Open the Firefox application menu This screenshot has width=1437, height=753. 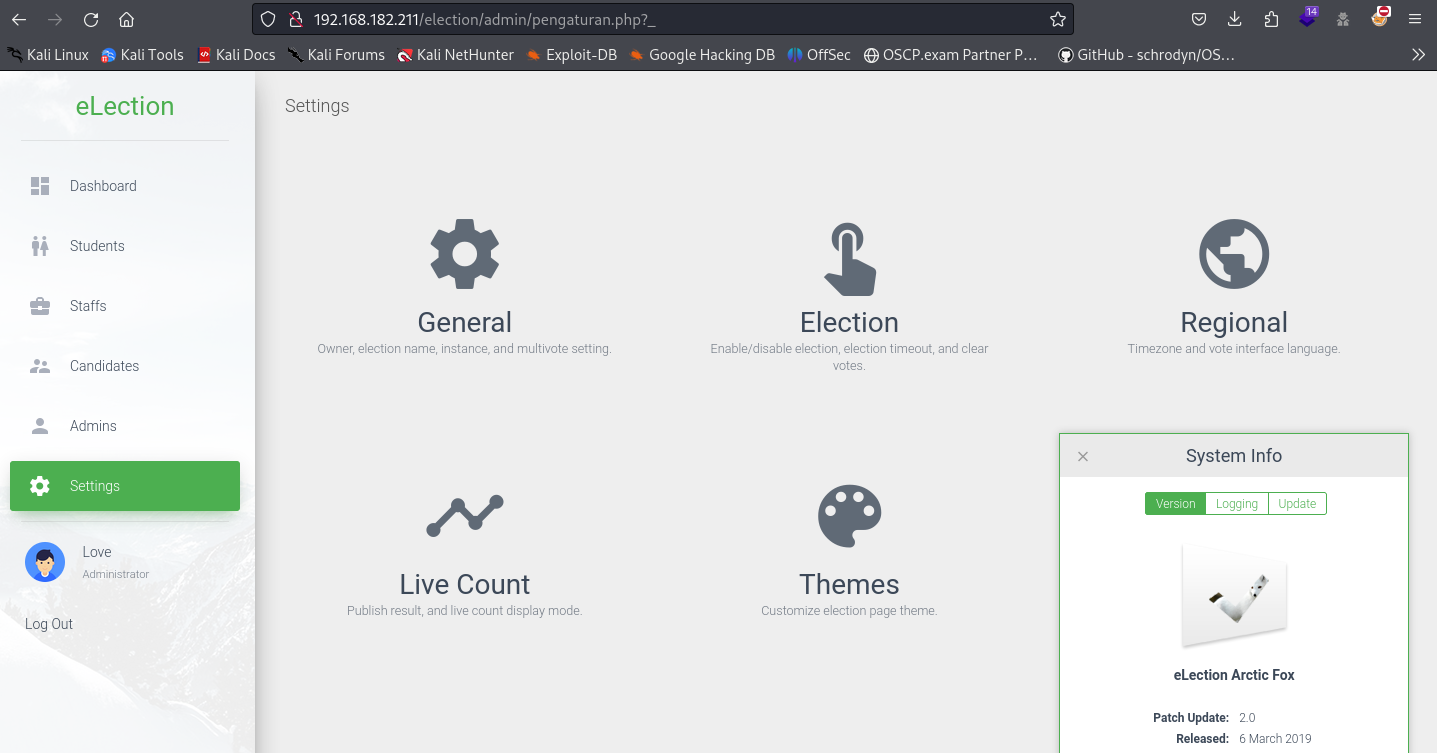pos(1414,19)
